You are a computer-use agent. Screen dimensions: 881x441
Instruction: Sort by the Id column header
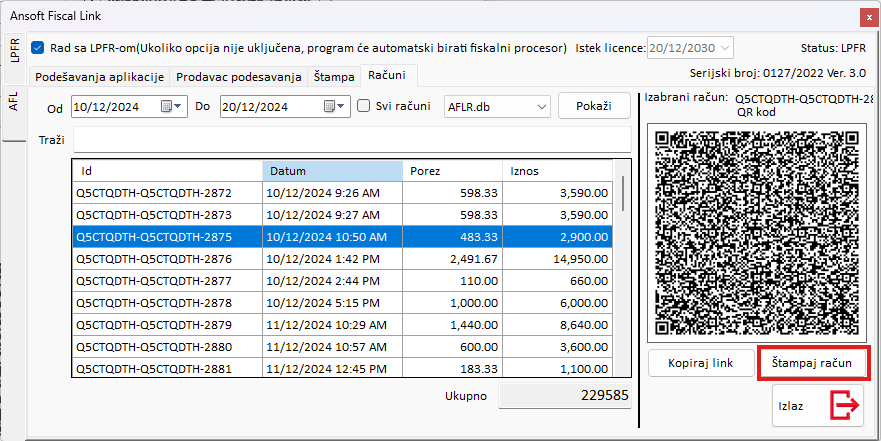[167, 171]
